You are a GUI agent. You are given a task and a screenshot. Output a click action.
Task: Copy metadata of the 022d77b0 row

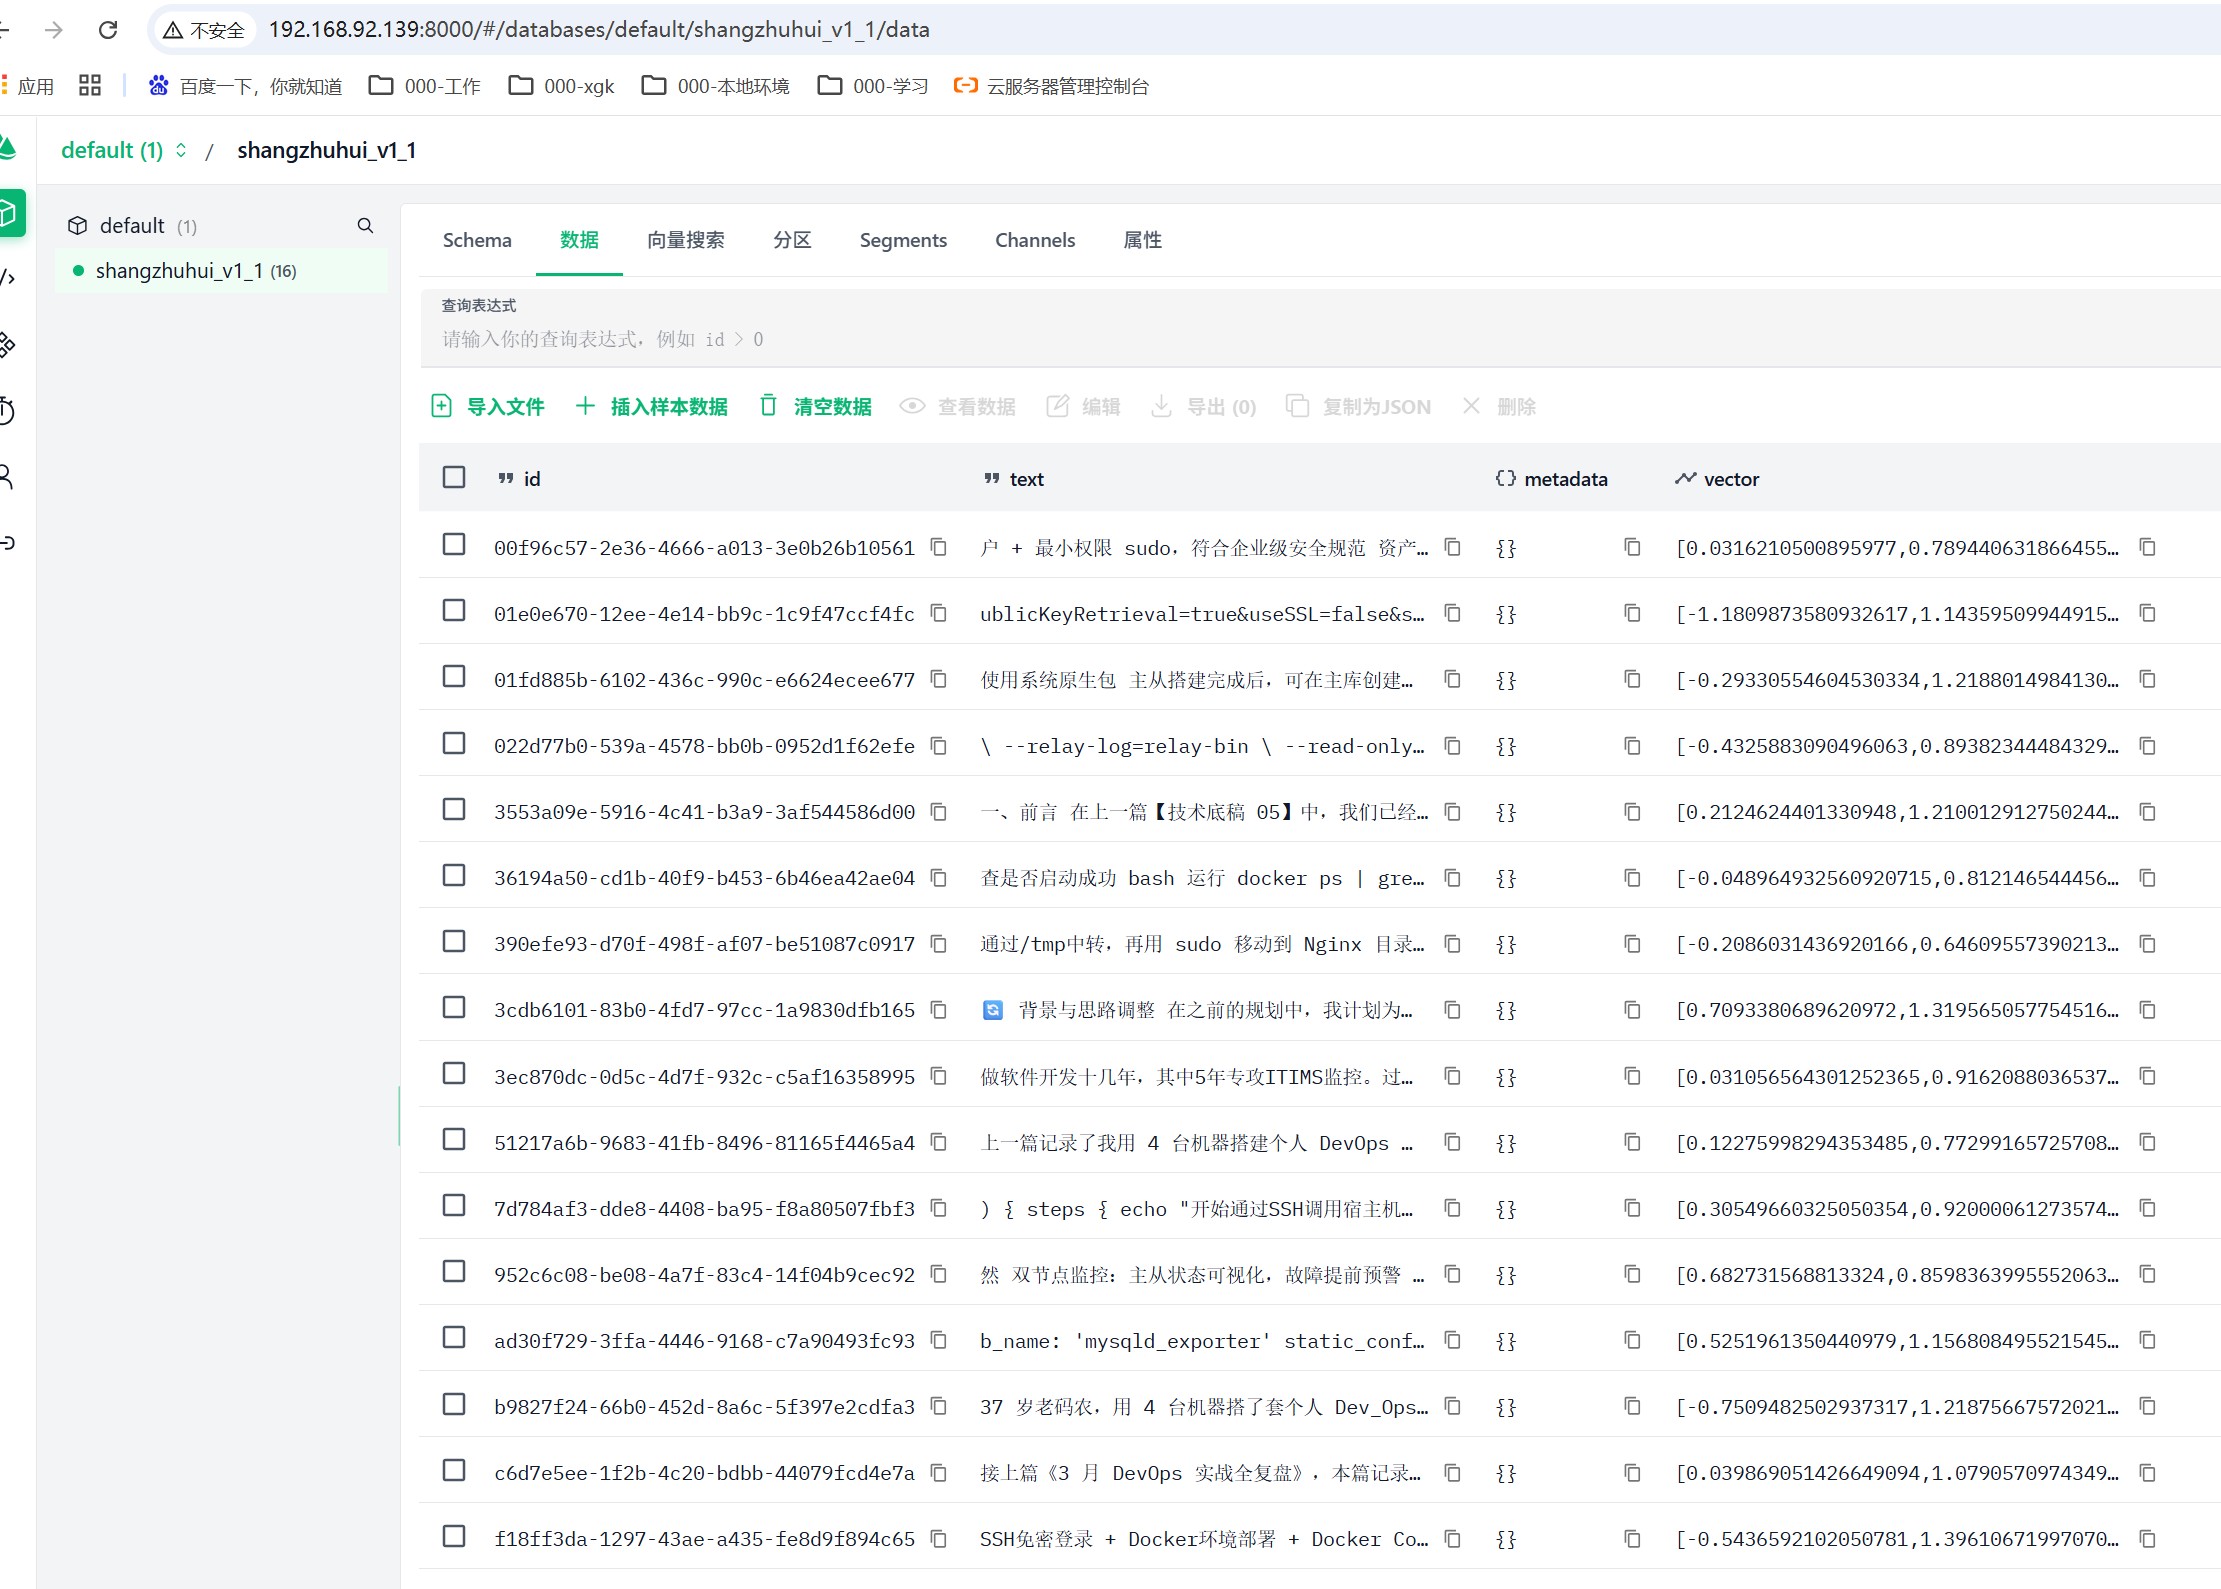(1632, 746)
